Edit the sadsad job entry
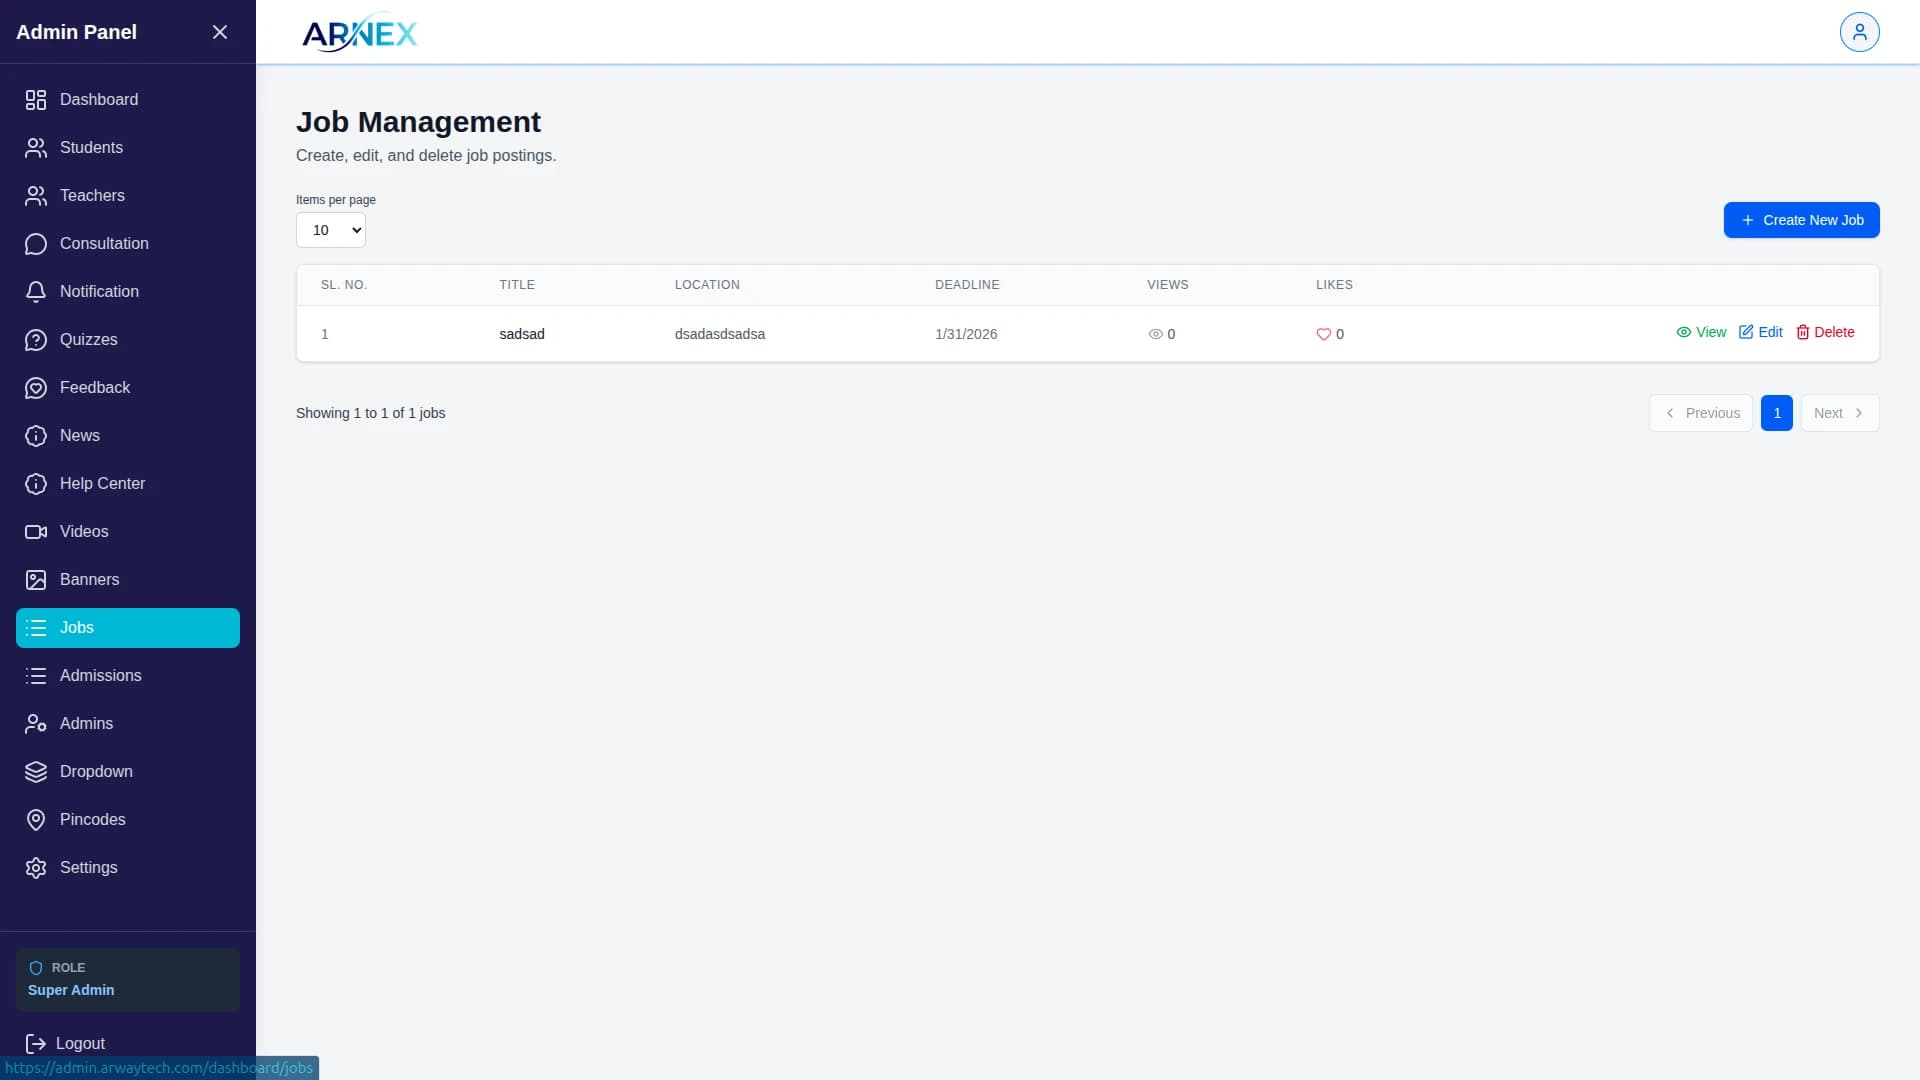1920x1080 pixels. pyautogui.click(x=1760, y=332)
